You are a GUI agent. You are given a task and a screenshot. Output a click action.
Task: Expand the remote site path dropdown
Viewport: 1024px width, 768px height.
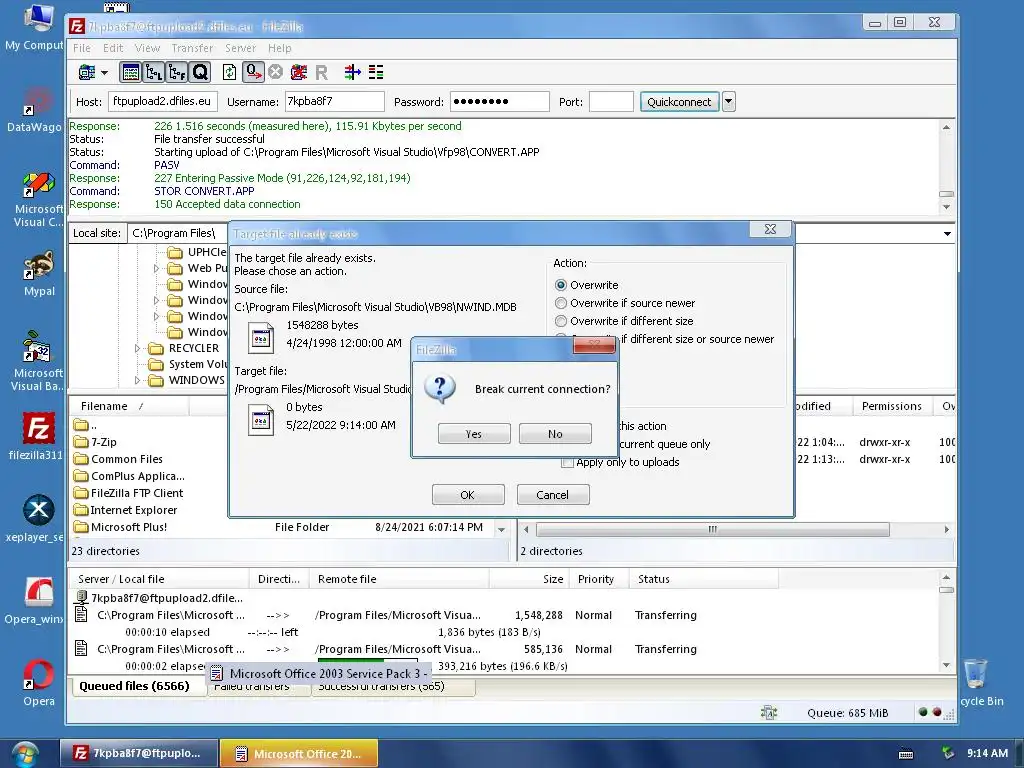click(947, 234)
